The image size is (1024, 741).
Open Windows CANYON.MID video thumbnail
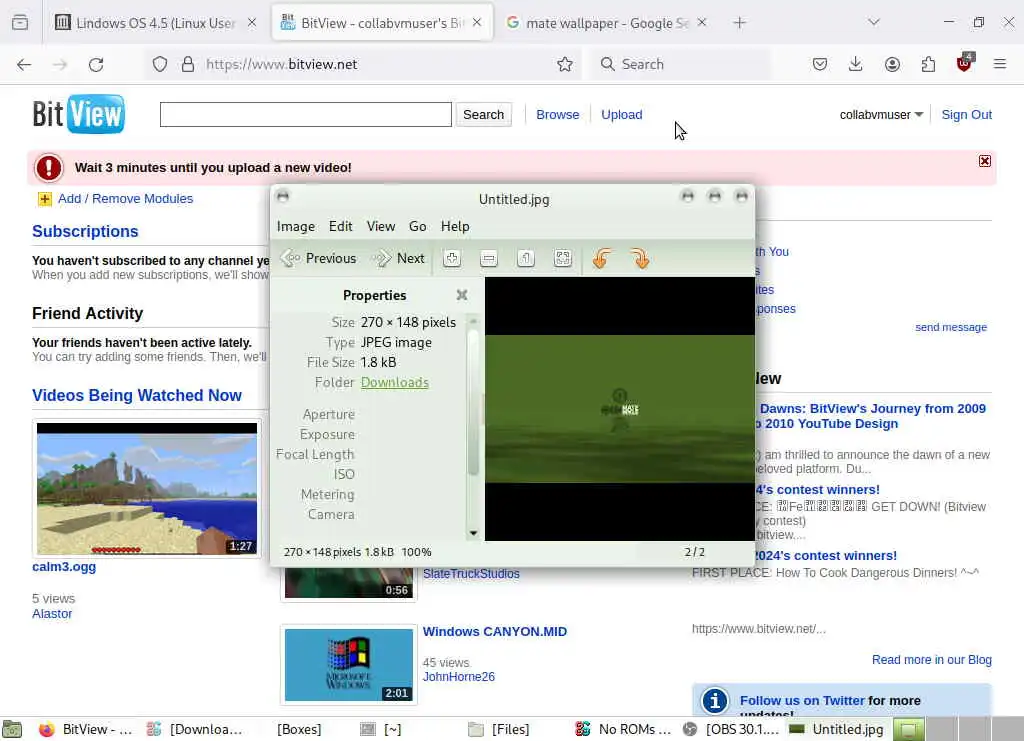(349, 665)
